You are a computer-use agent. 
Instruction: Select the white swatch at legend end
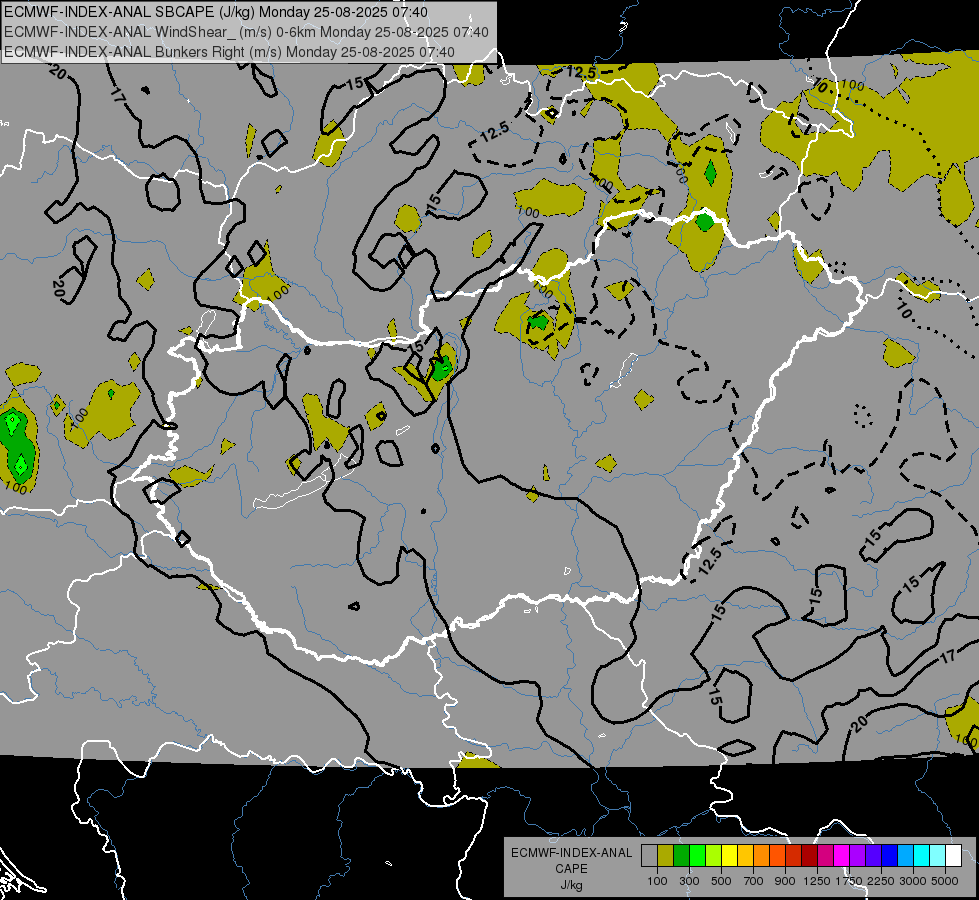coord(953,856)
